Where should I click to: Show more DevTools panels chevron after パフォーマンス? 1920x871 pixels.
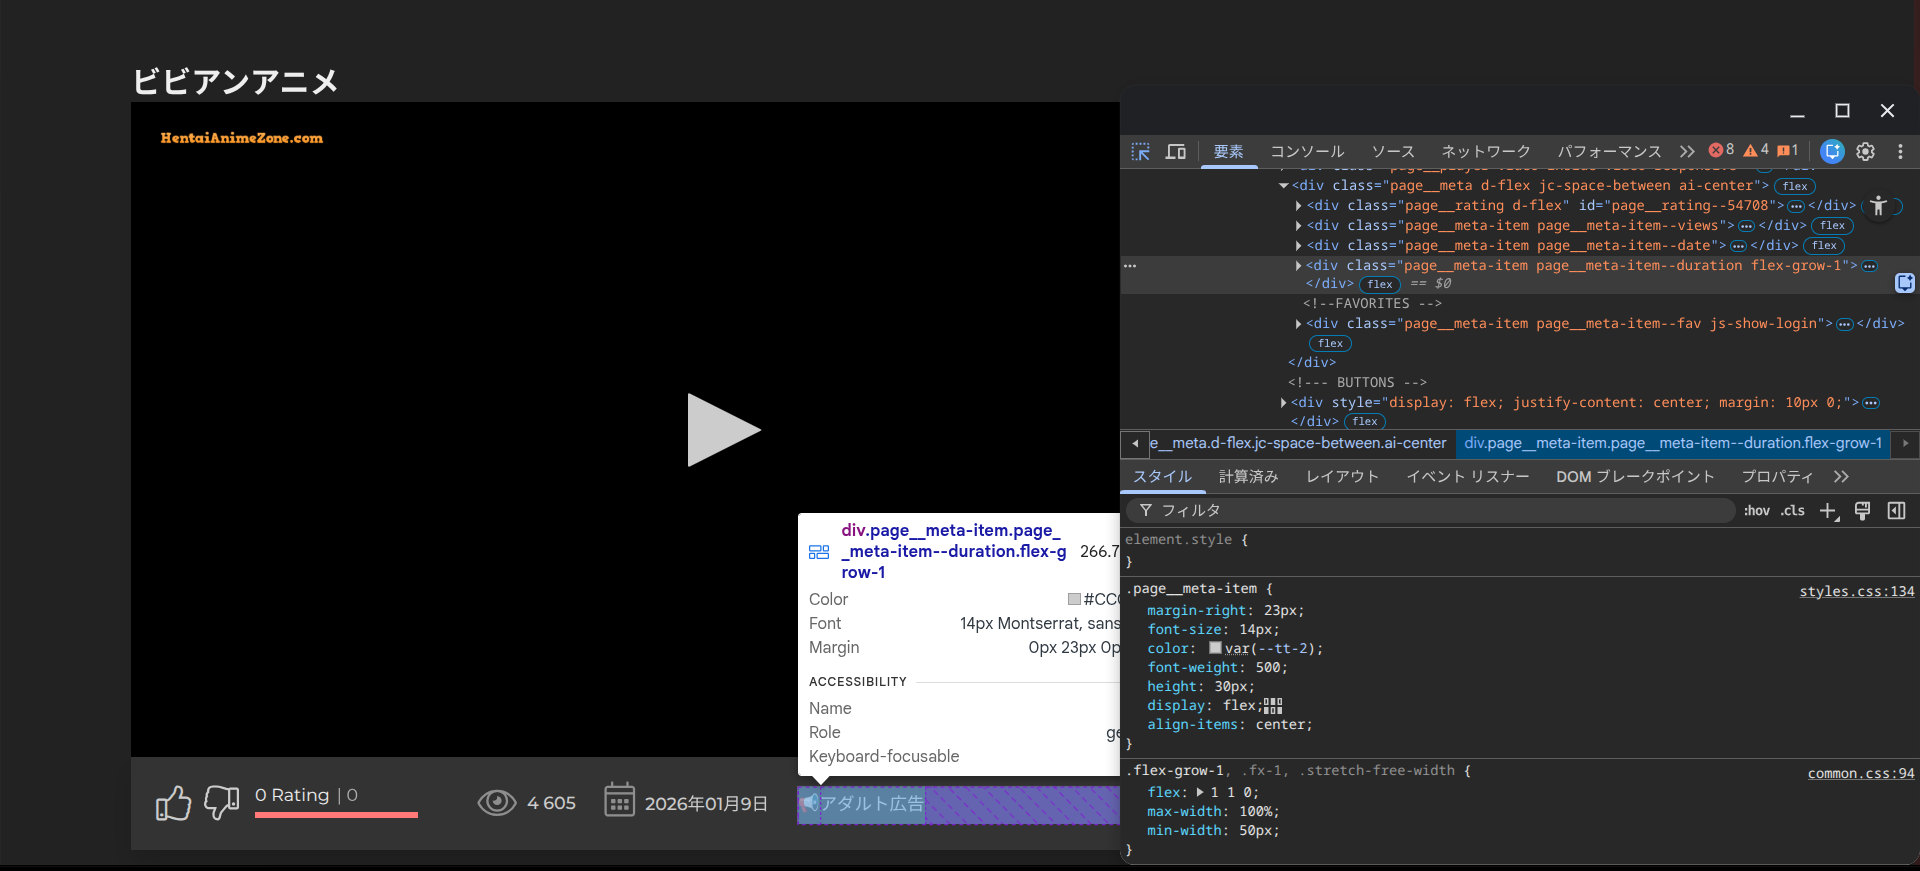click(x=1687, y=152)
